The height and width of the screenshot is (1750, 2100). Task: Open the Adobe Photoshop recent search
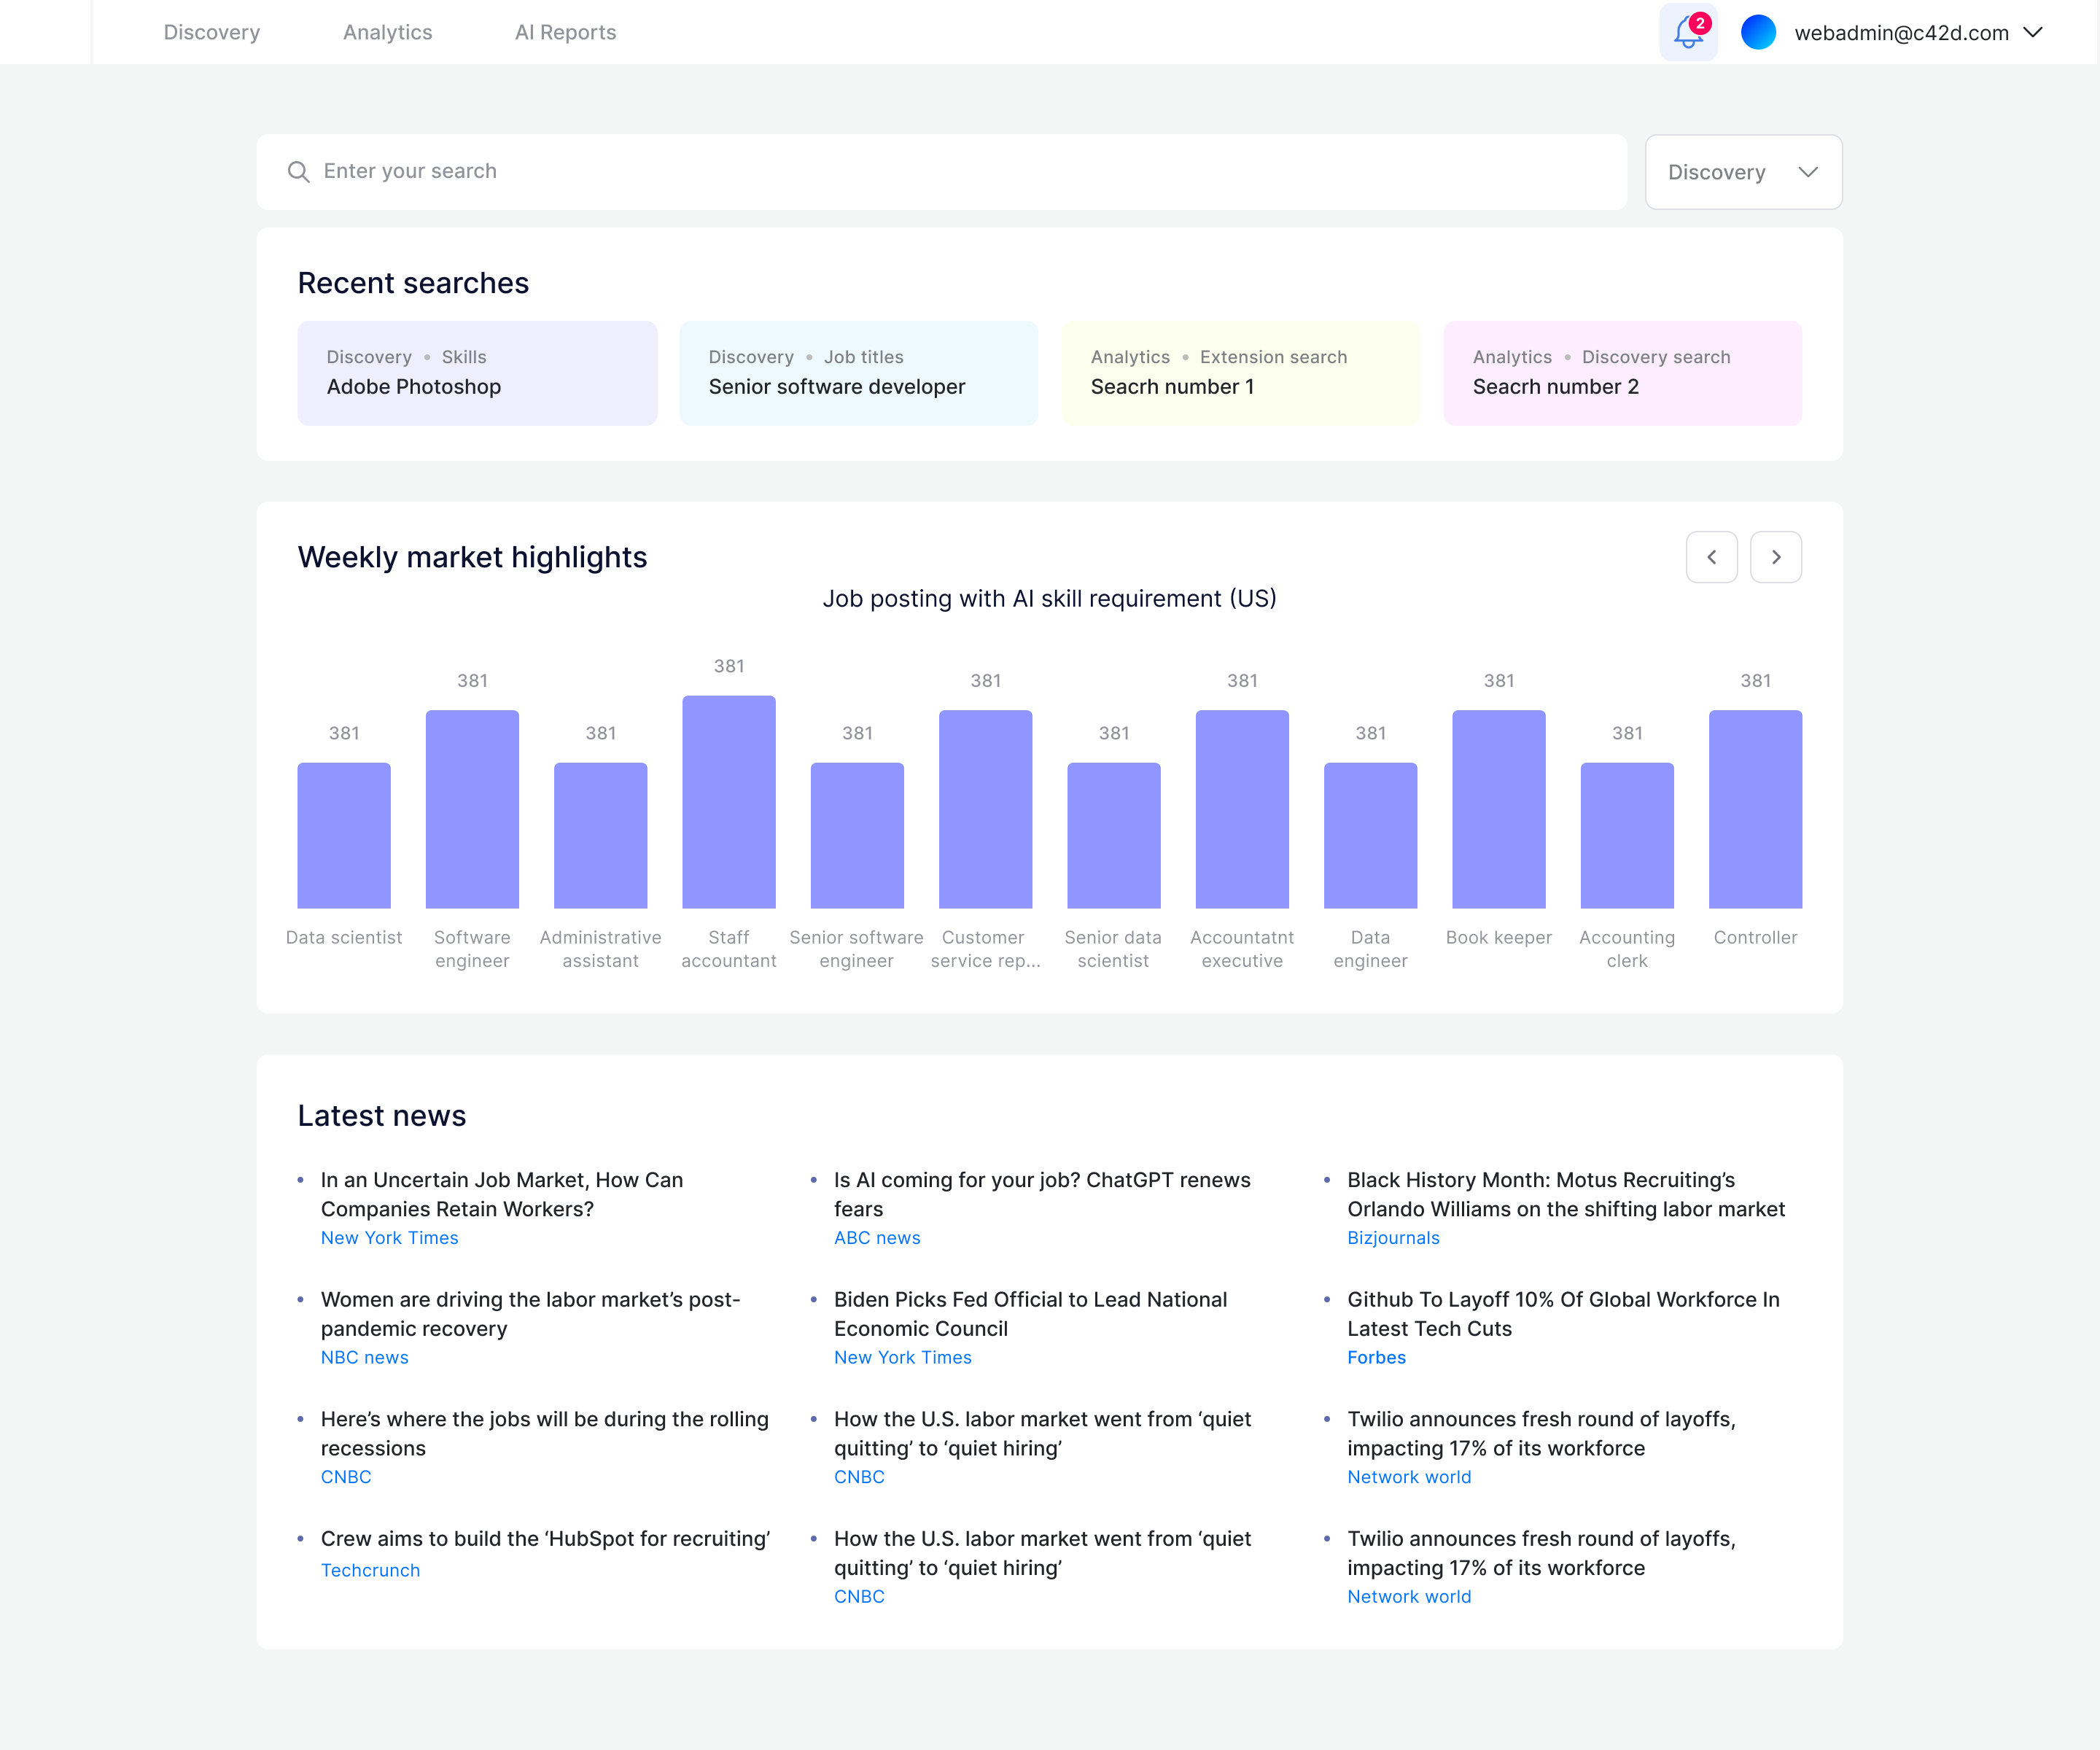click(x=477, y=373)
